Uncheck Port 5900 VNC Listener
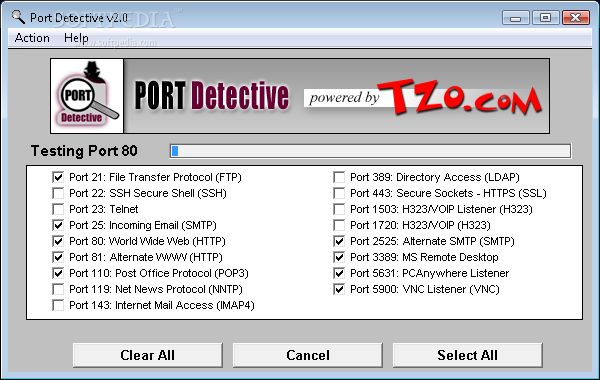This screenshot has width=600, height=380. point(339,289)
